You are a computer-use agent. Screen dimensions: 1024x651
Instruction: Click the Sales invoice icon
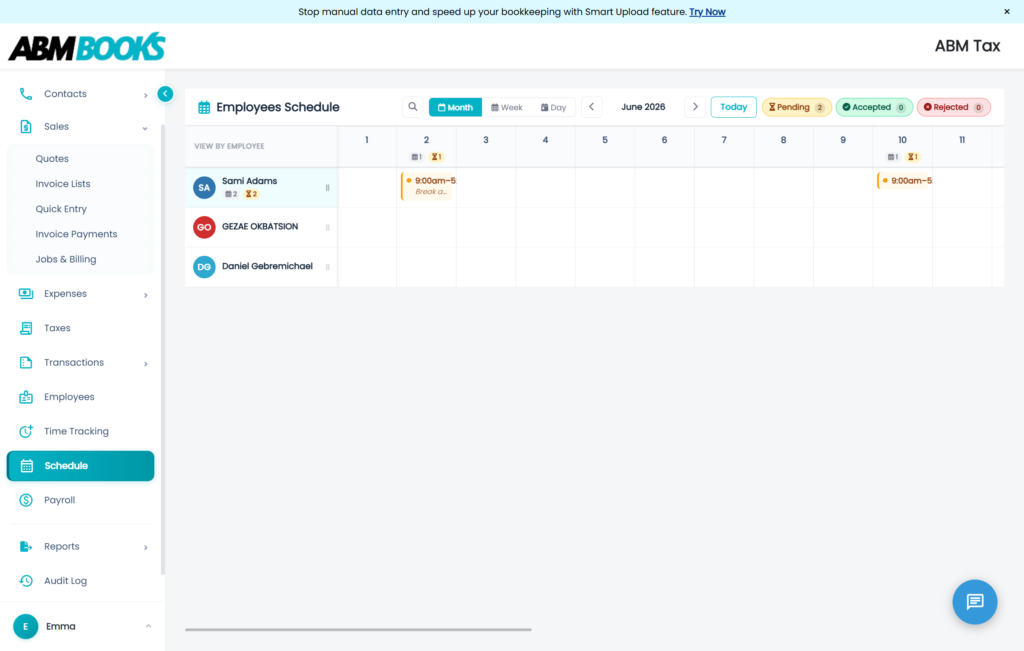(x=25, y=127)
